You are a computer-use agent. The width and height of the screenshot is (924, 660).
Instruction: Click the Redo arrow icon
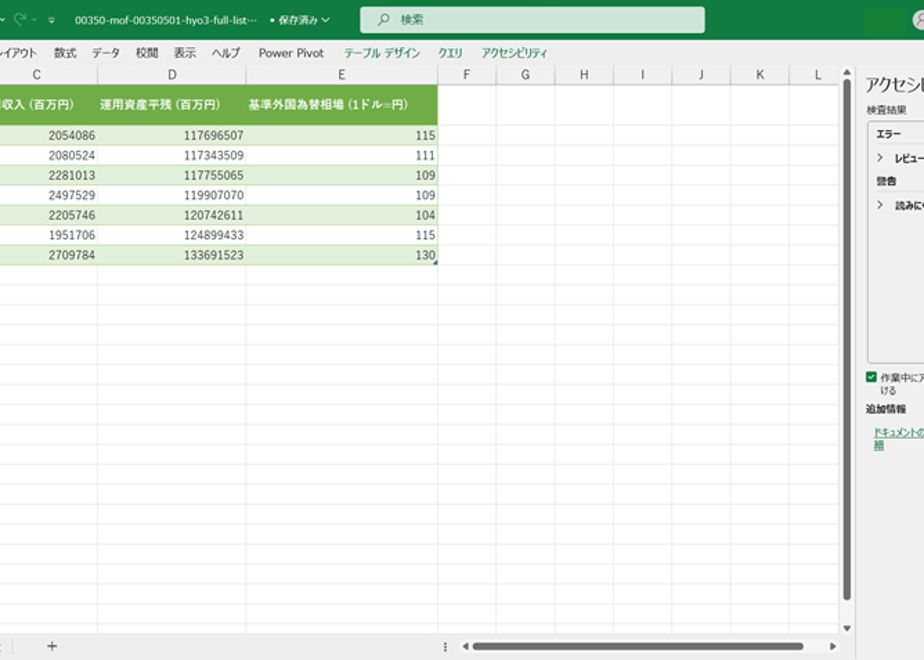[20, 19]
